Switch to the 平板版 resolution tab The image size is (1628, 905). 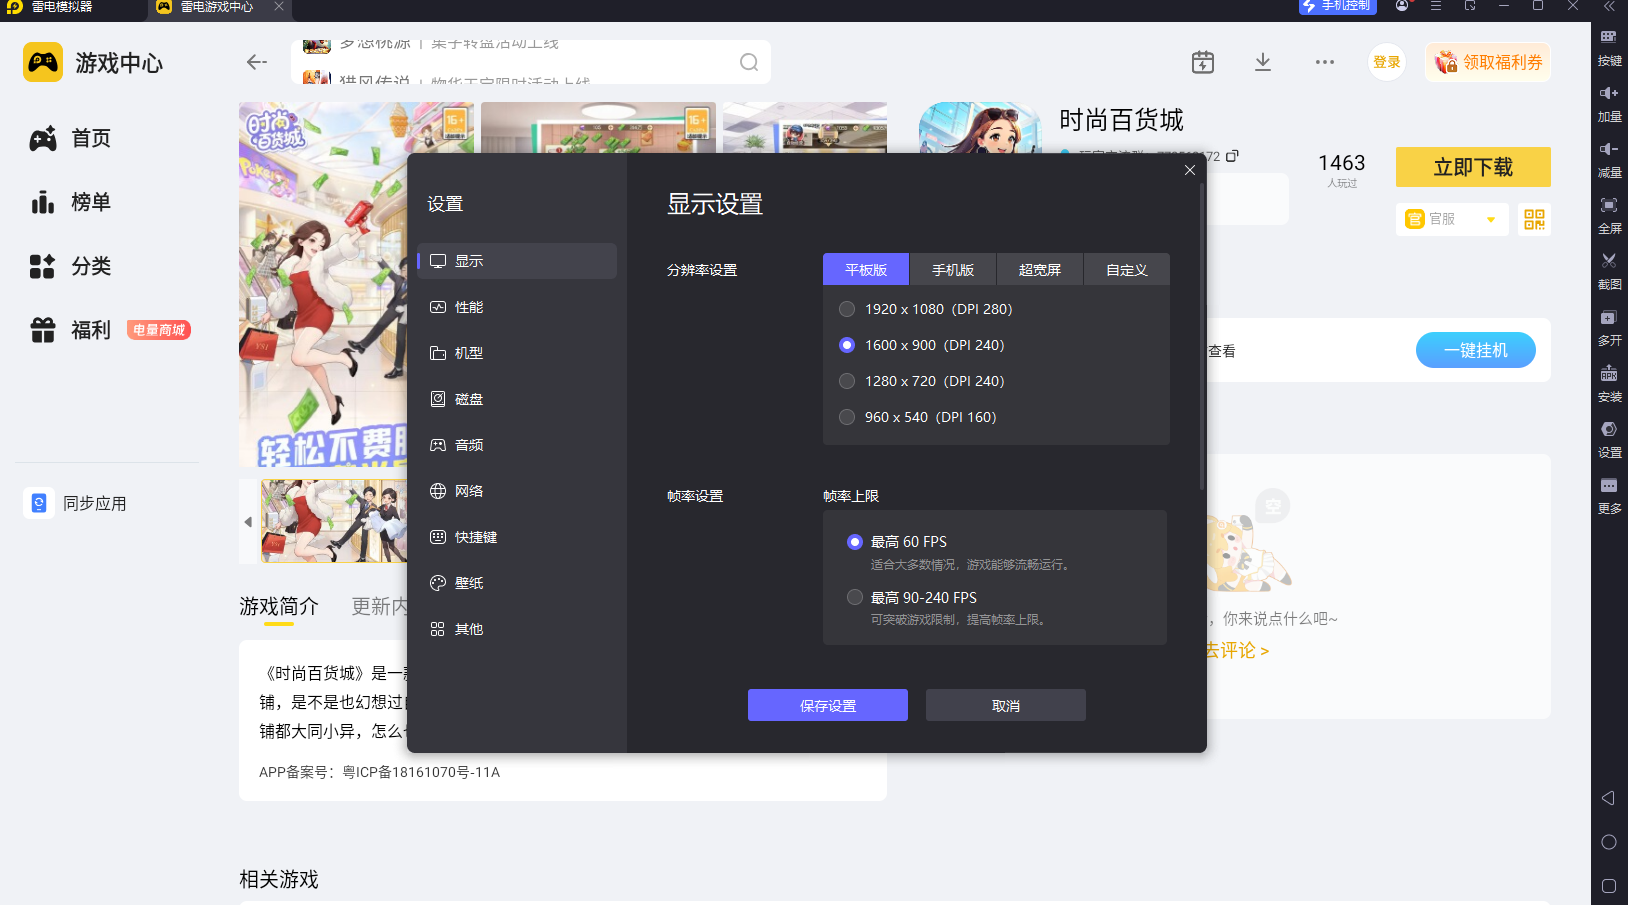(x=866, y=270)
